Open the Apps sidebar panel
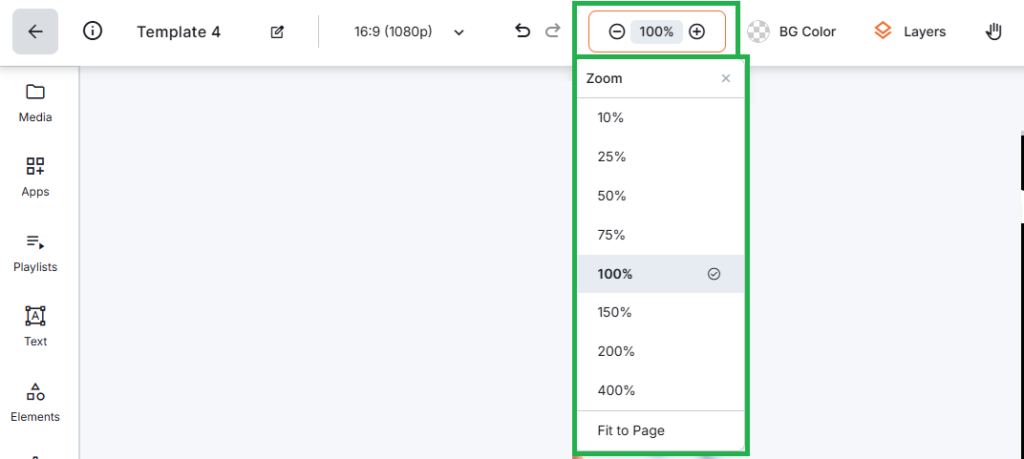Viewport: 1024px width, 459px height. [x=35, y=177]
